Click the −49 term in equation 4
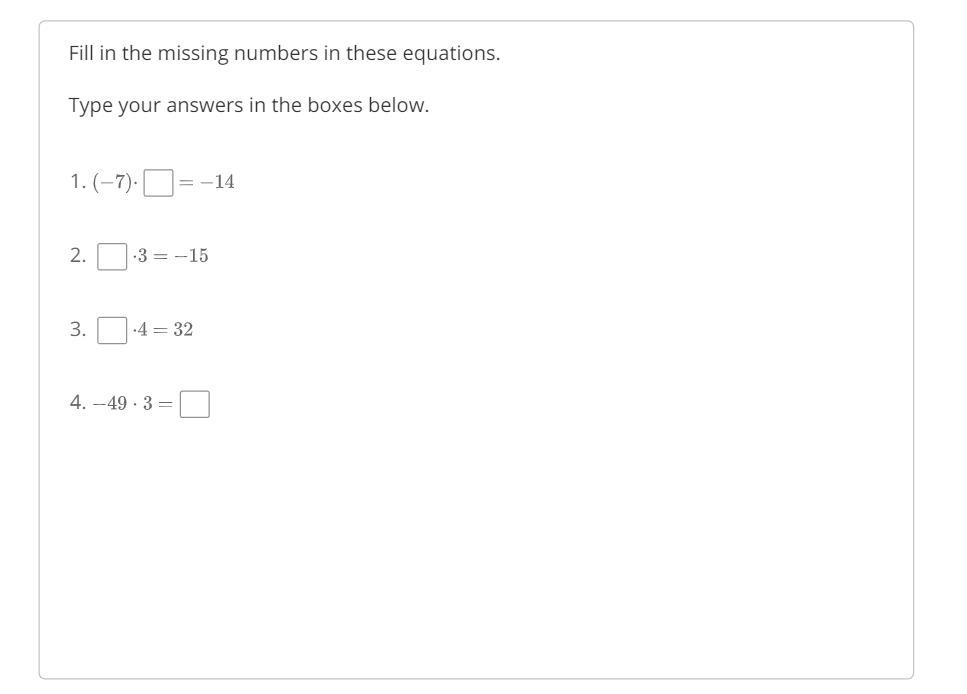This screenshot has width=967, height=694. (110, 403)
